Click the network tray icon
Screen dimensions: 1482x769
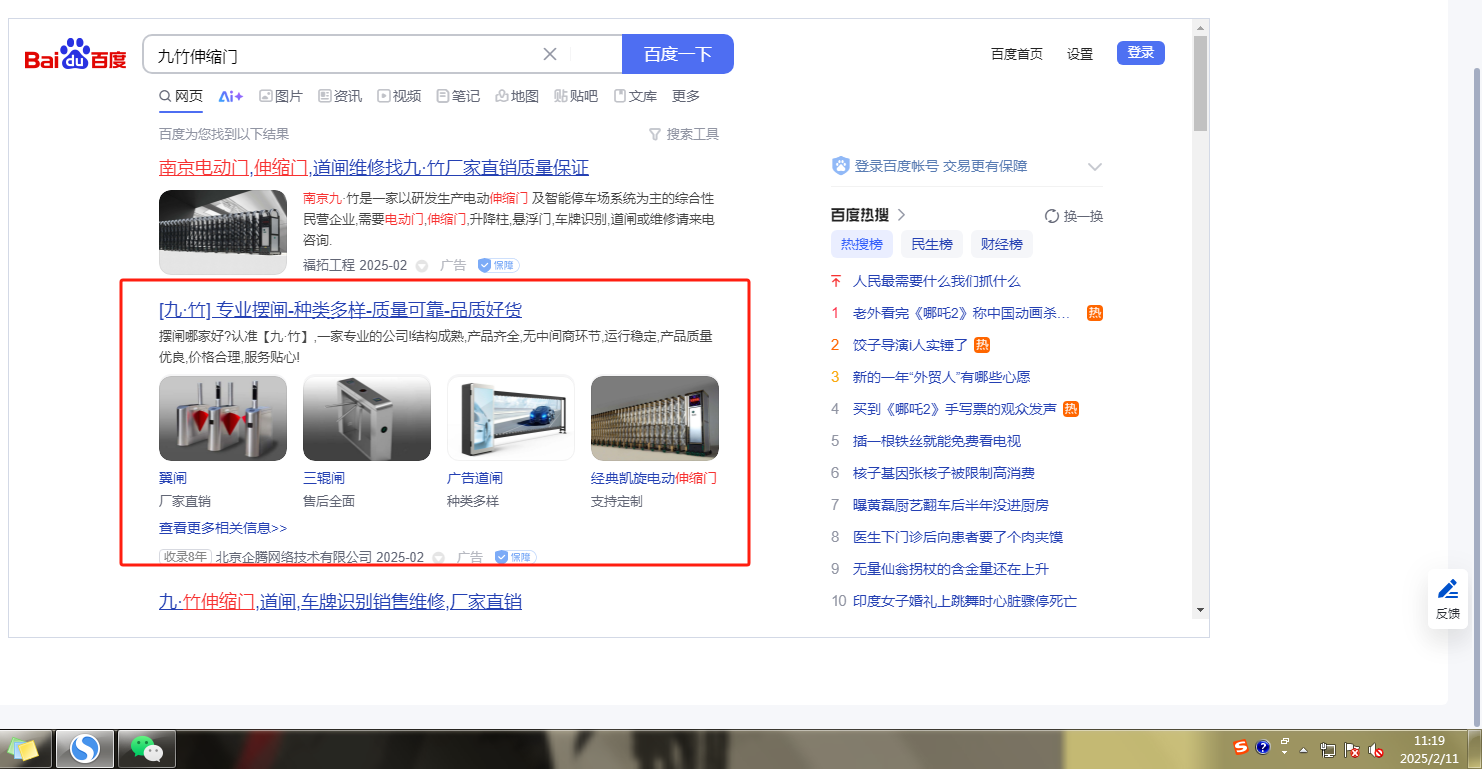(x=1328, y=749)
